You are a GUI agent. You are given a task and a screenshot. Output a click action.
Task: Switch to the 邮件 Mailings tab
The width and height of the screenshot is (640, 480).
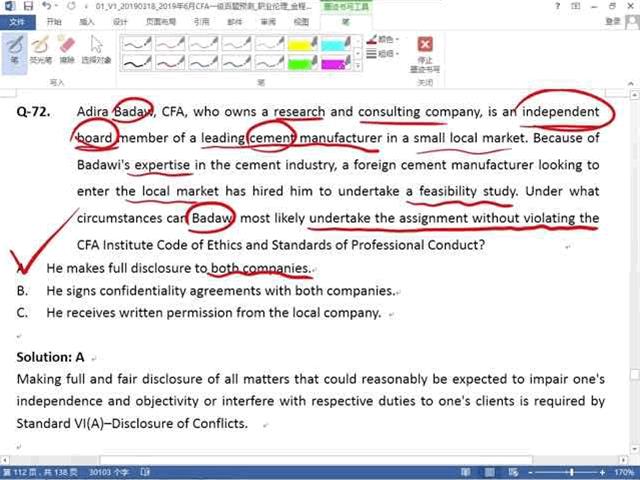pos(235,22)
